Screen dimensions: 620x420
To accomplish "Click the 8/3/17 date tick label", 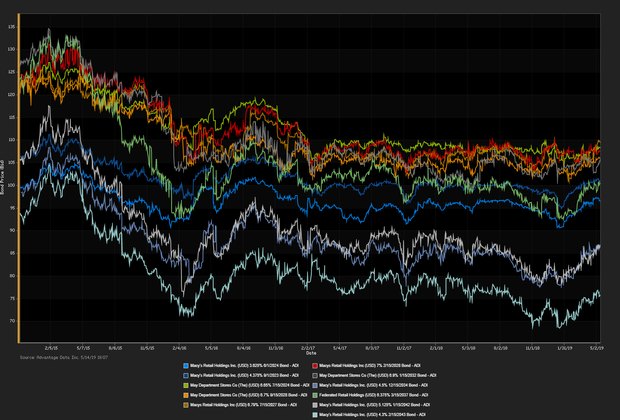I will [x=372, y=348].
